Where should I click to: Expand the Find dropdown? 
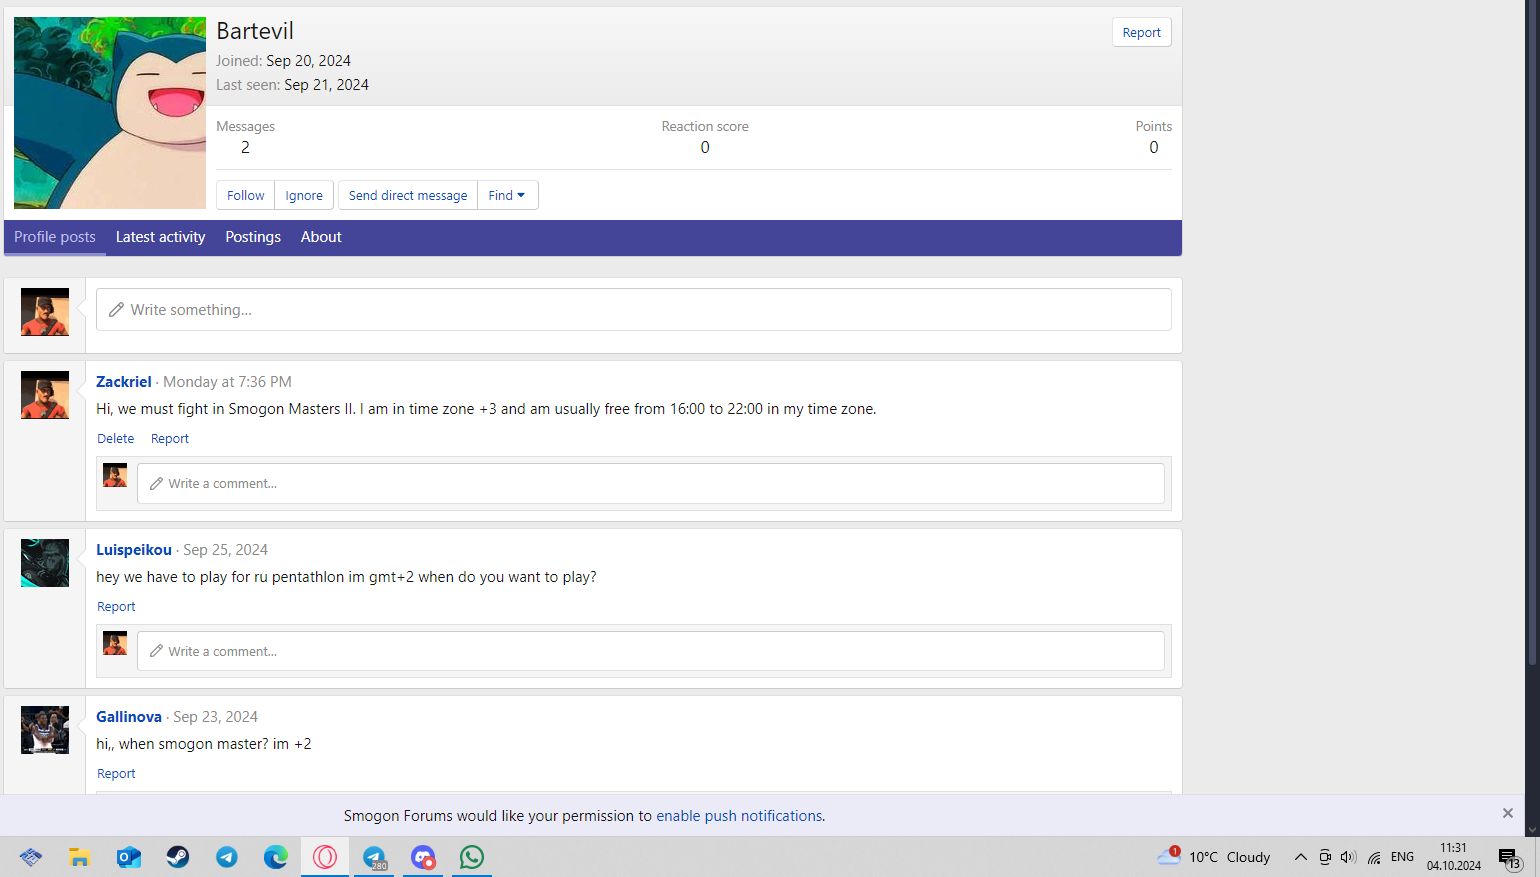point(507,195)
